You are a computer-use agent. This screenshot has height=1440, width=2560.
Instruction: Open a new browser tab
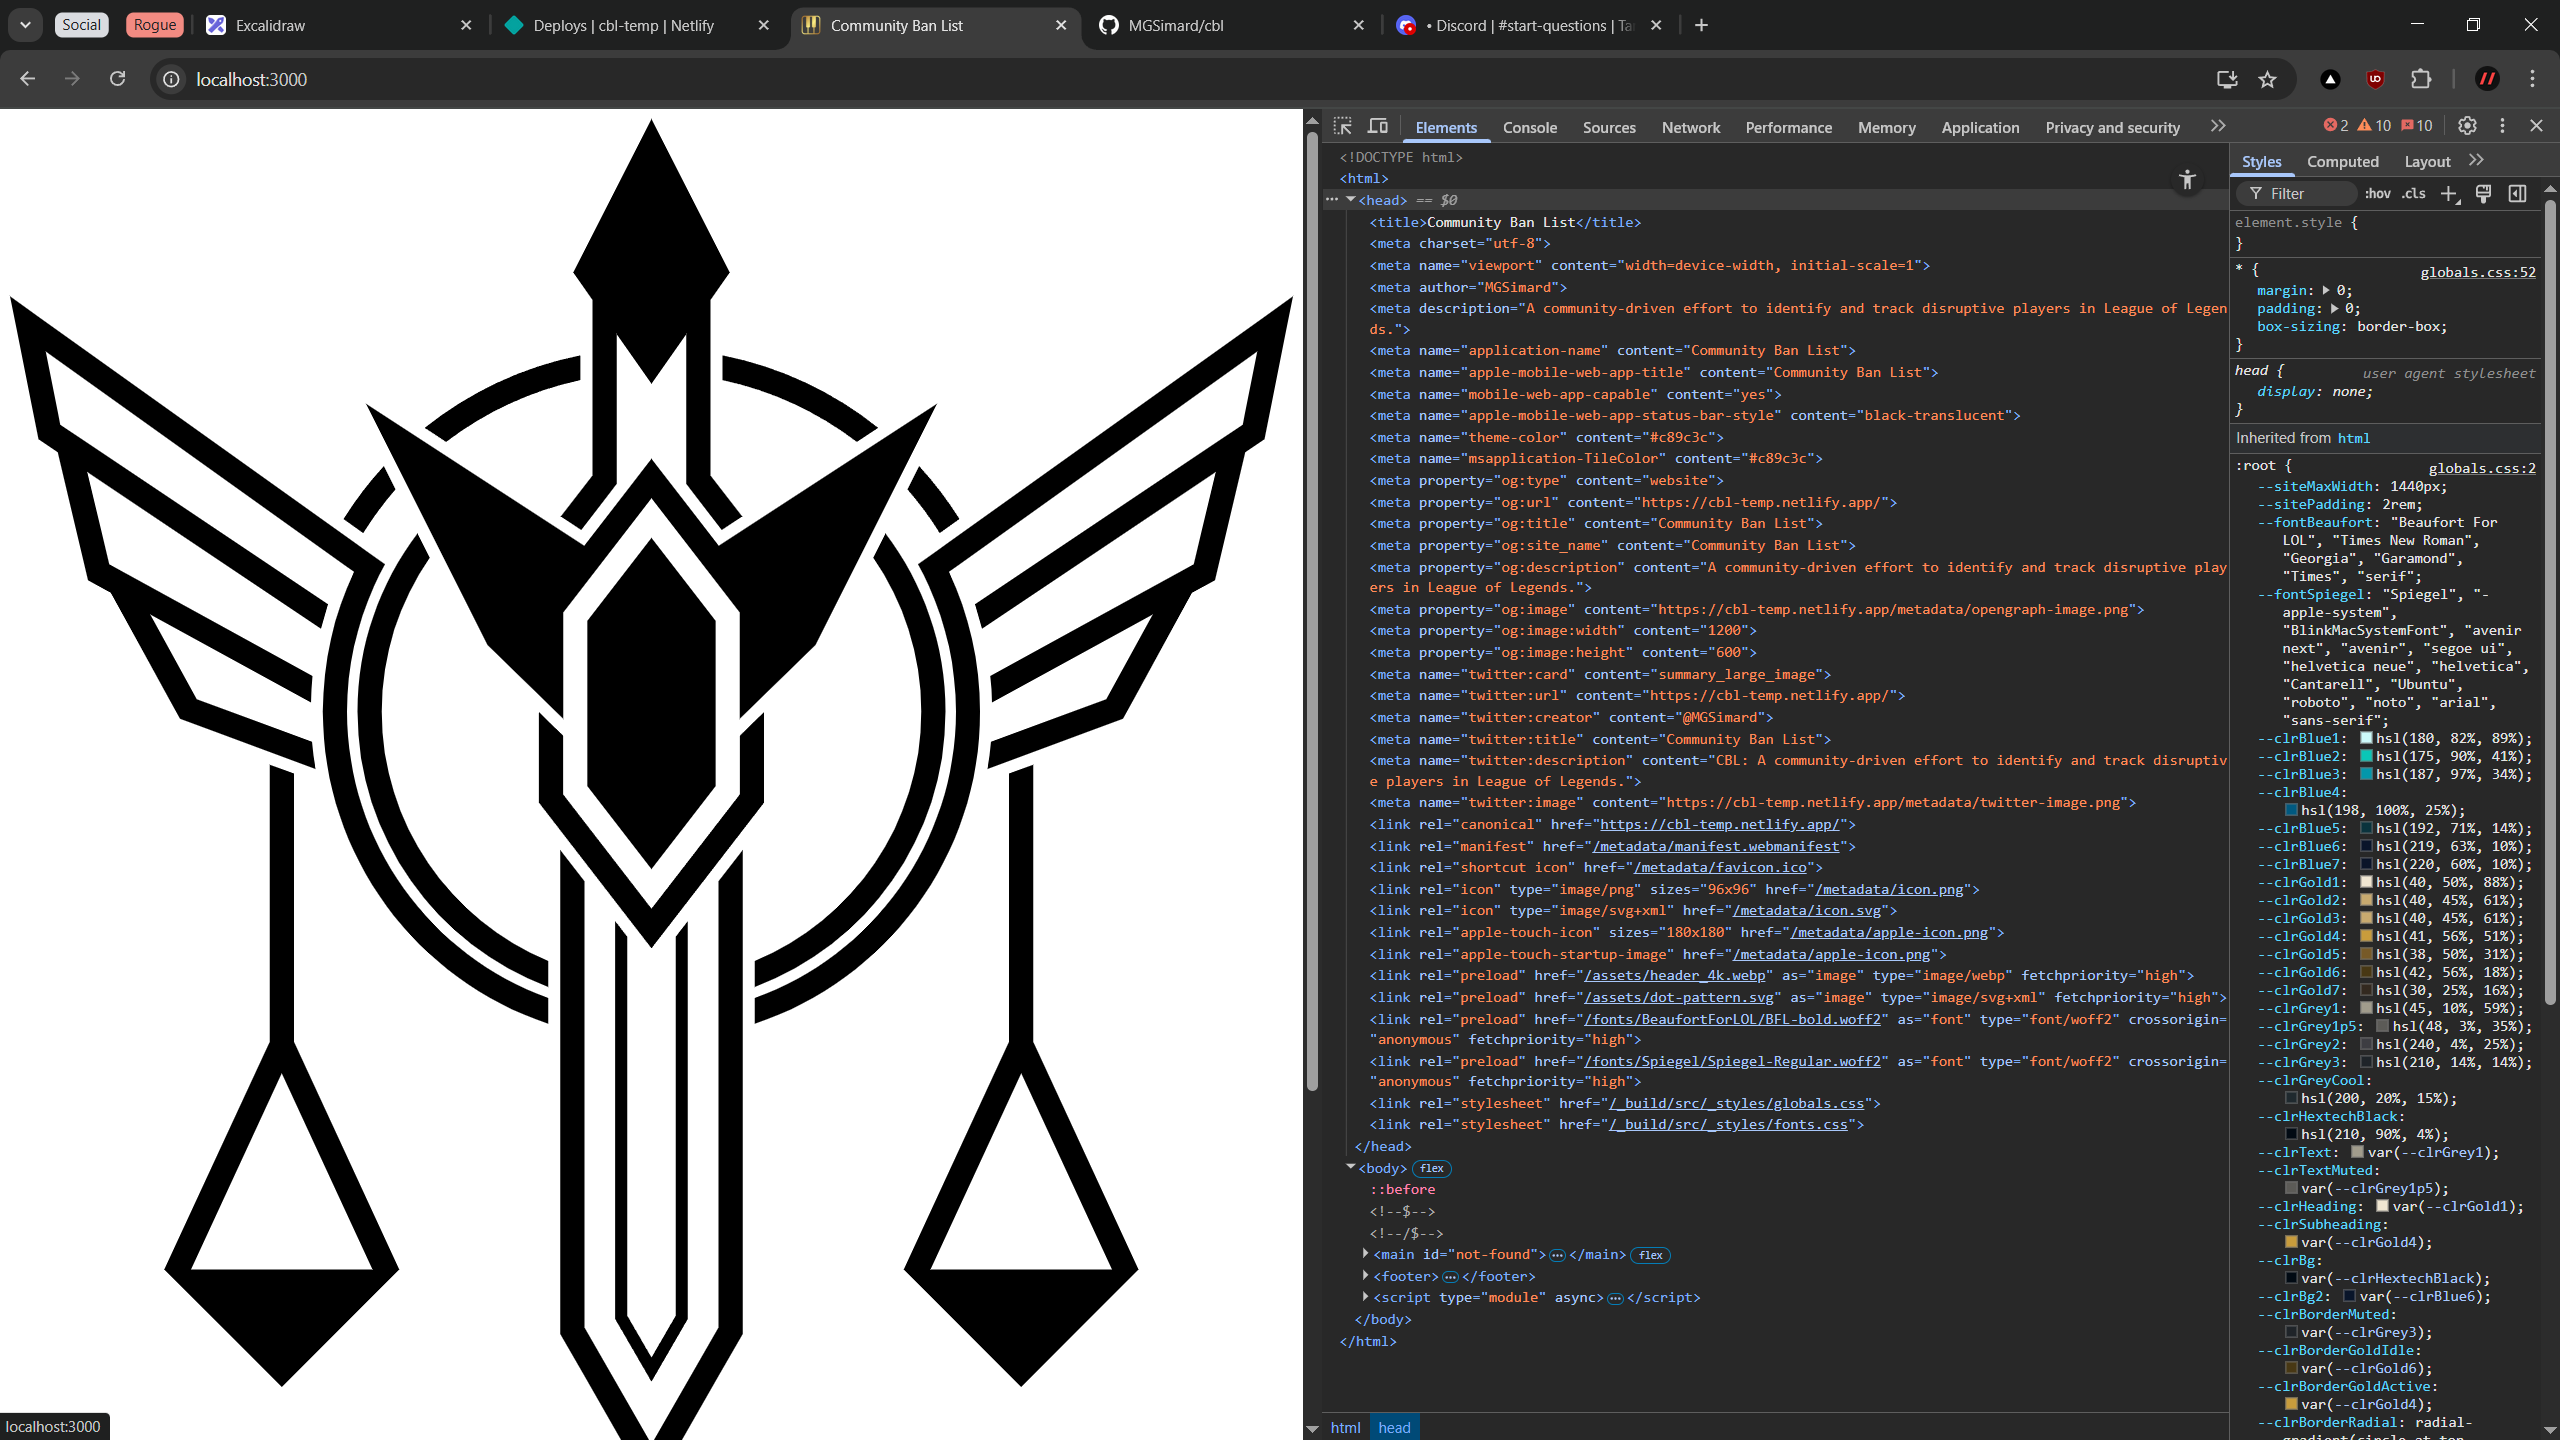tap(1701, 25)
